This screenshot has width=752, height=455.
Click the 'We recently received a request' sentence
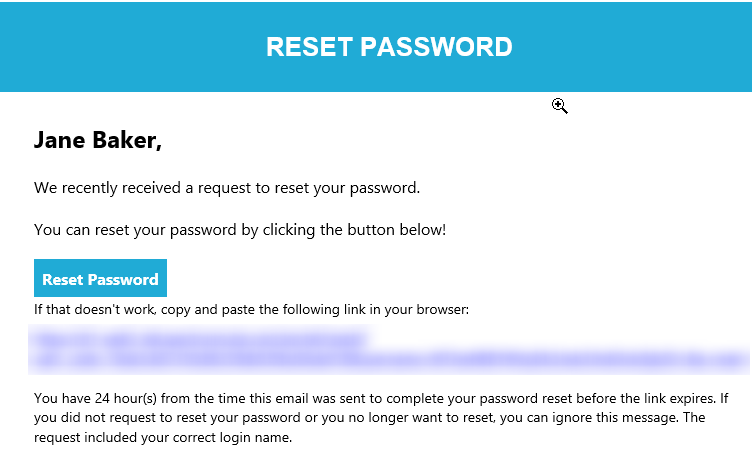[227, 188]
